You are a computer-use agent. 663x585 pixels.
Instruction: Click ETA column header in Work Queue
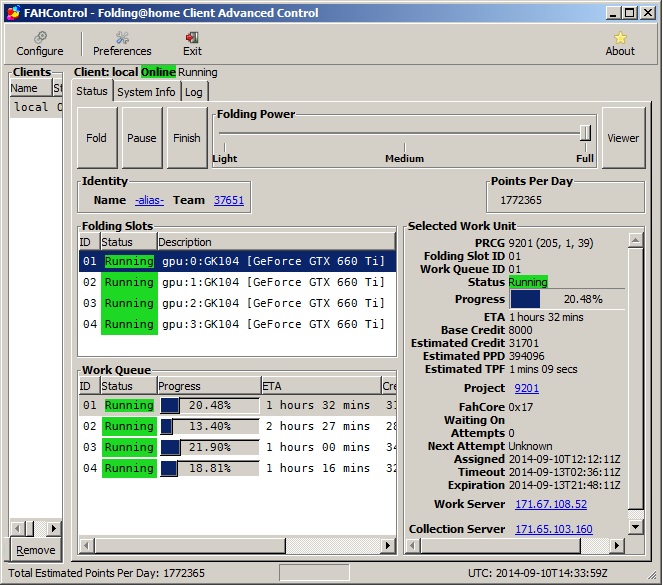click(x=321, y=386)
